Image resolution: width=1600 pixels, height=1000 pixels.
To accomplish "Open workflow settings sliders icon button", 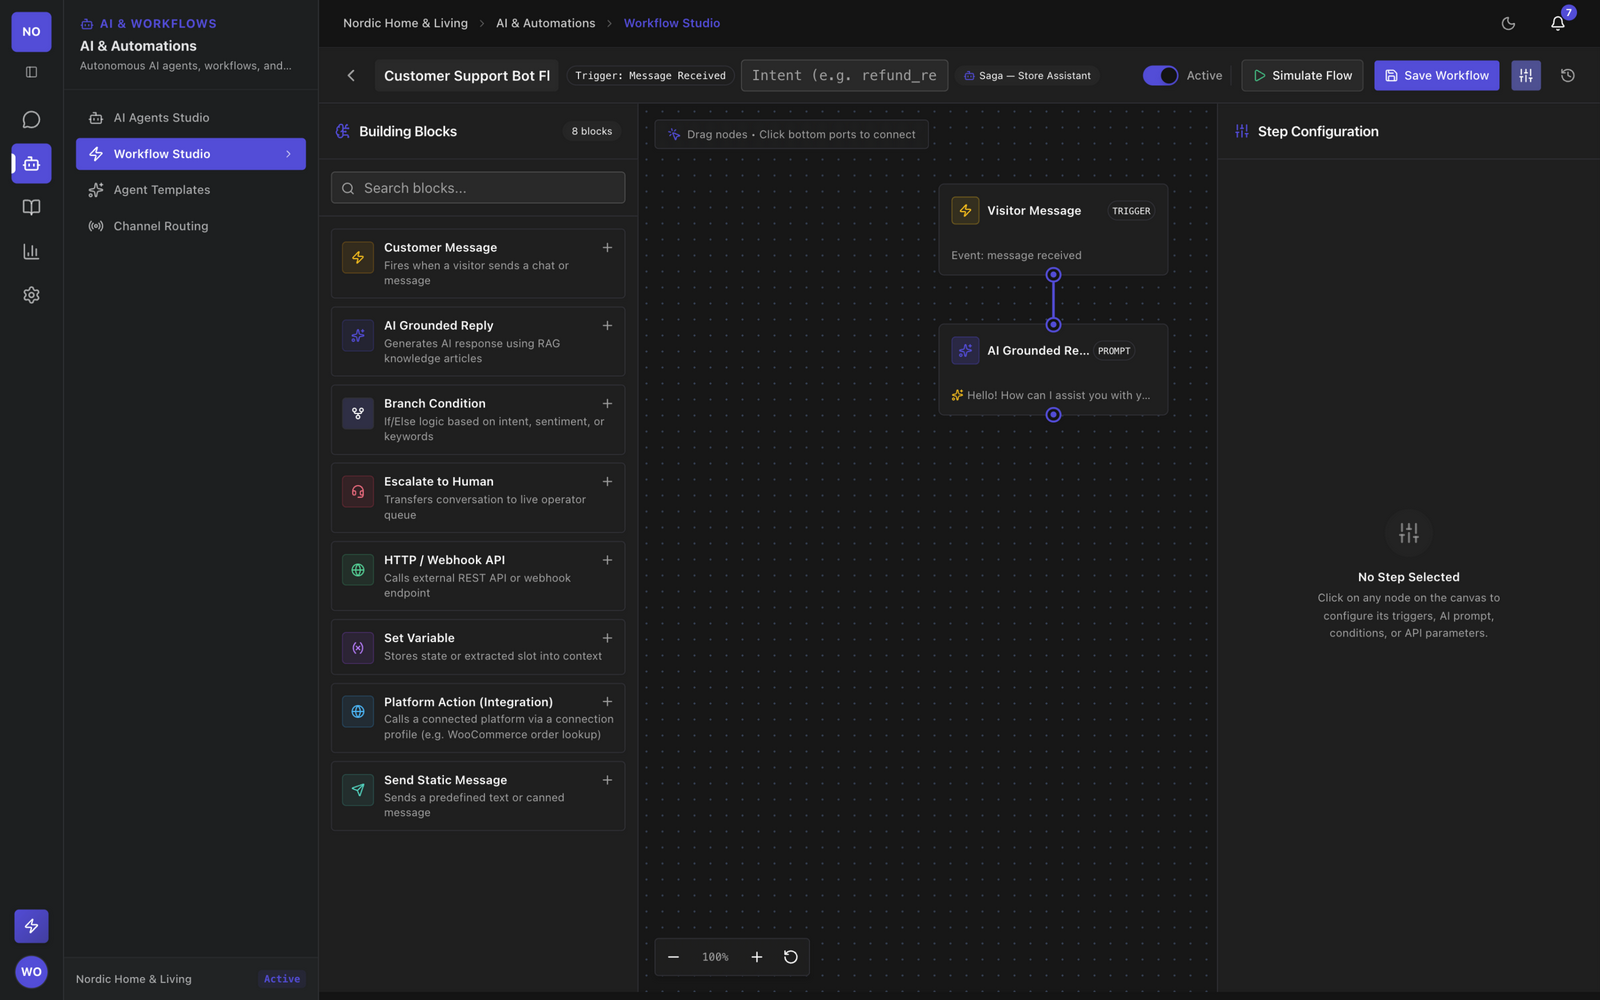I will tap(1526, 75).
